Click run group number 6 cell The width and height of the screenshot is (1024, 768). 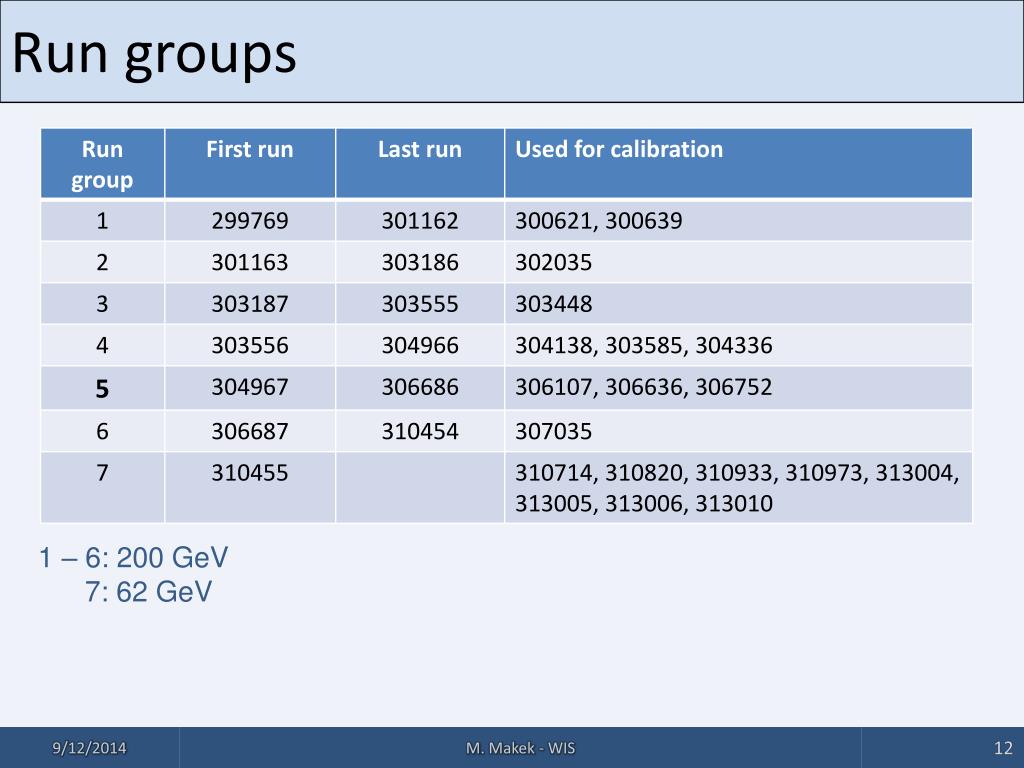pyautogui.click(x=103, y=432)
